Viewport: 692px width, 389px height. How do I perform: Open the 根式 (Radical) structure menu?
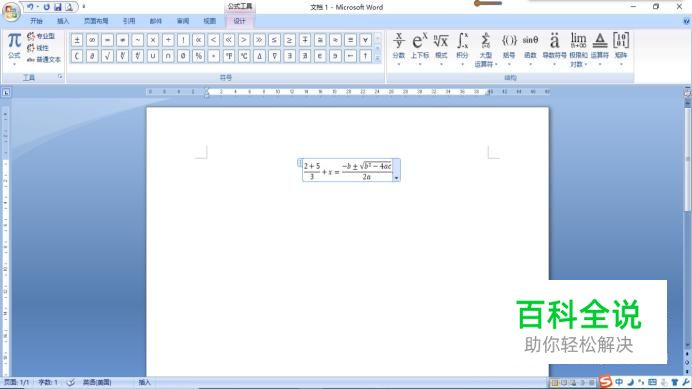click(441, 49)
